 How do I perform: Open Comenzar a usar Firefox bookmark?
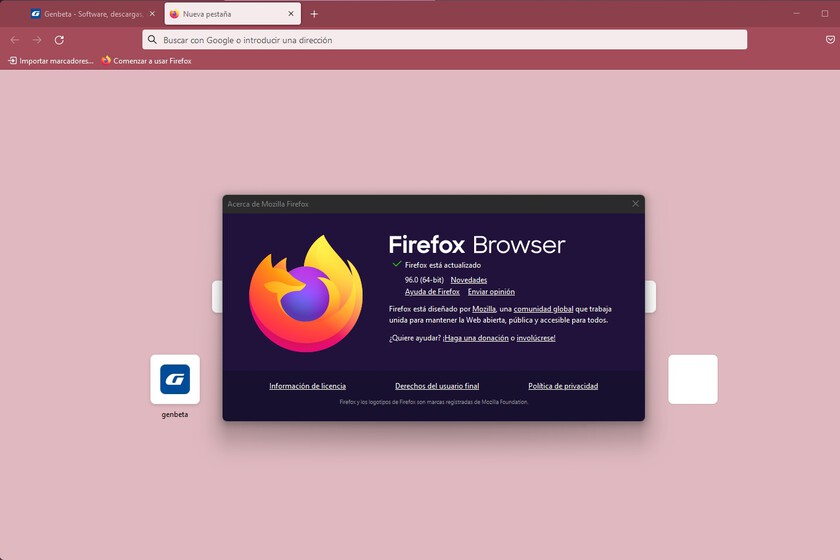tap(146, 61)
